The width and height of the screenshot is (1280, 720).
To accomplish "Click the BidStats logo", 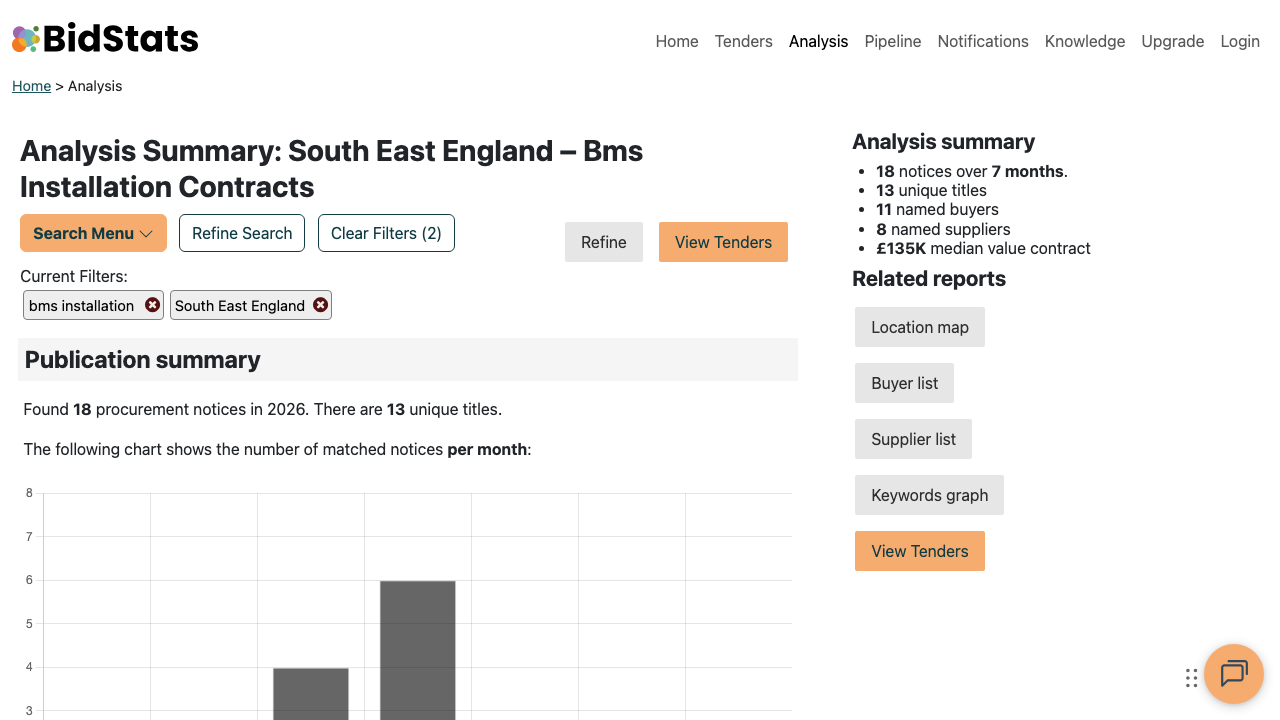I will (105, 39).
